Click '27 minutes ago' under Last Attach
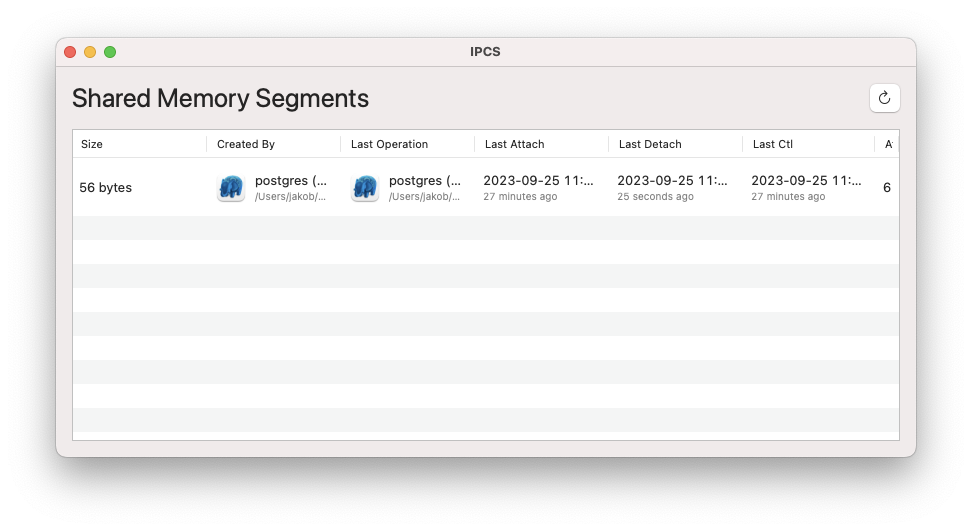 tap(520, 196)
